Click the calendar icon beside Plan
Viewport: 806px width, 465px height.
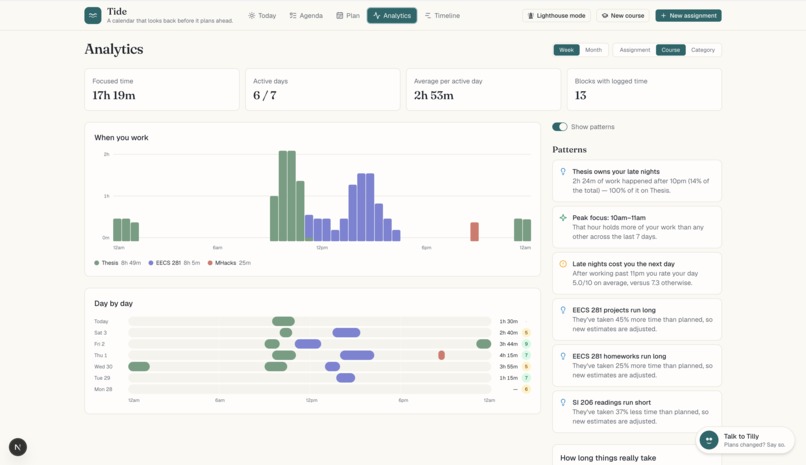click(339, 15)
